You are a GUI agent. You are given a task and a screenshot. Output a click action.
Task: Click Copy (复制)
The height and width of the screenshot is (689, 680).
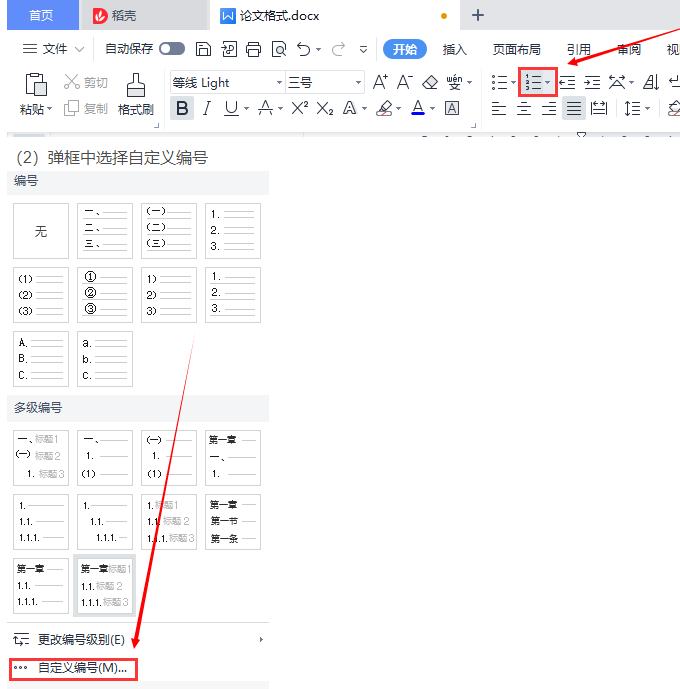coord(86,108)
